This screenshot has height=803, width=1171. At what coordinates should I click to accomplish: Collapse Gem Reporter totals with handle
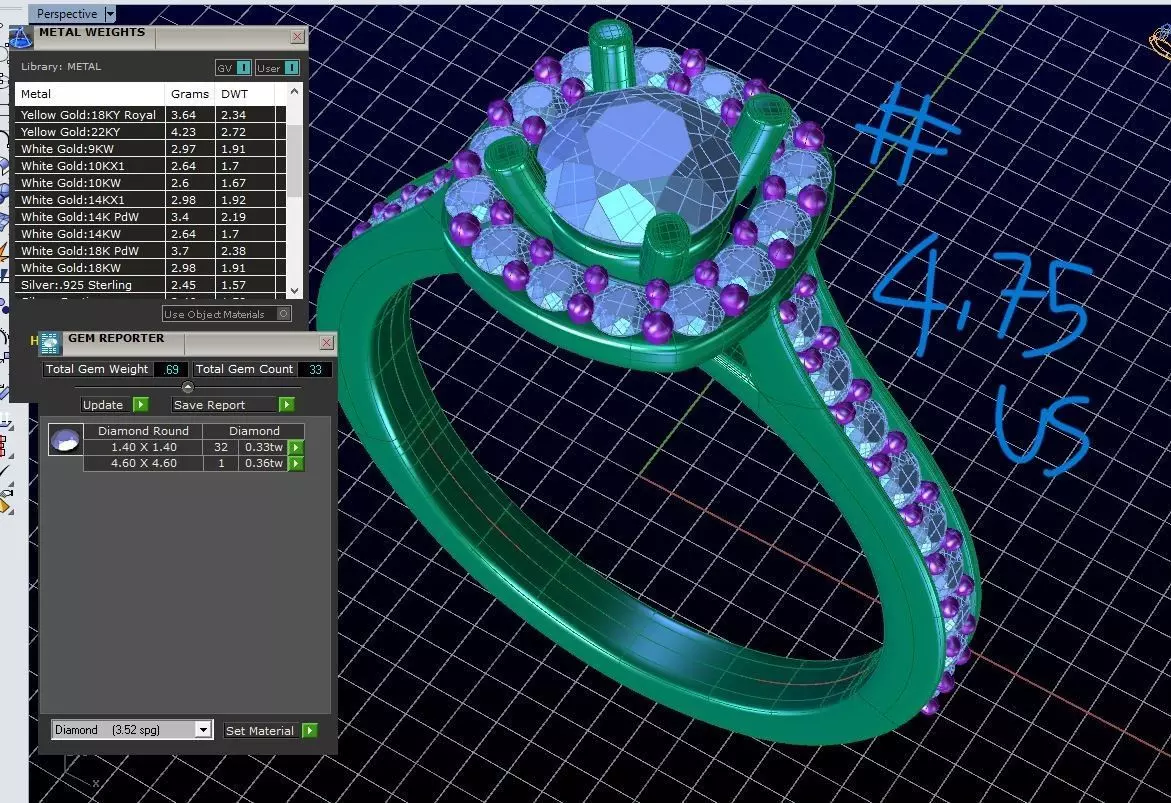point(187,387)
